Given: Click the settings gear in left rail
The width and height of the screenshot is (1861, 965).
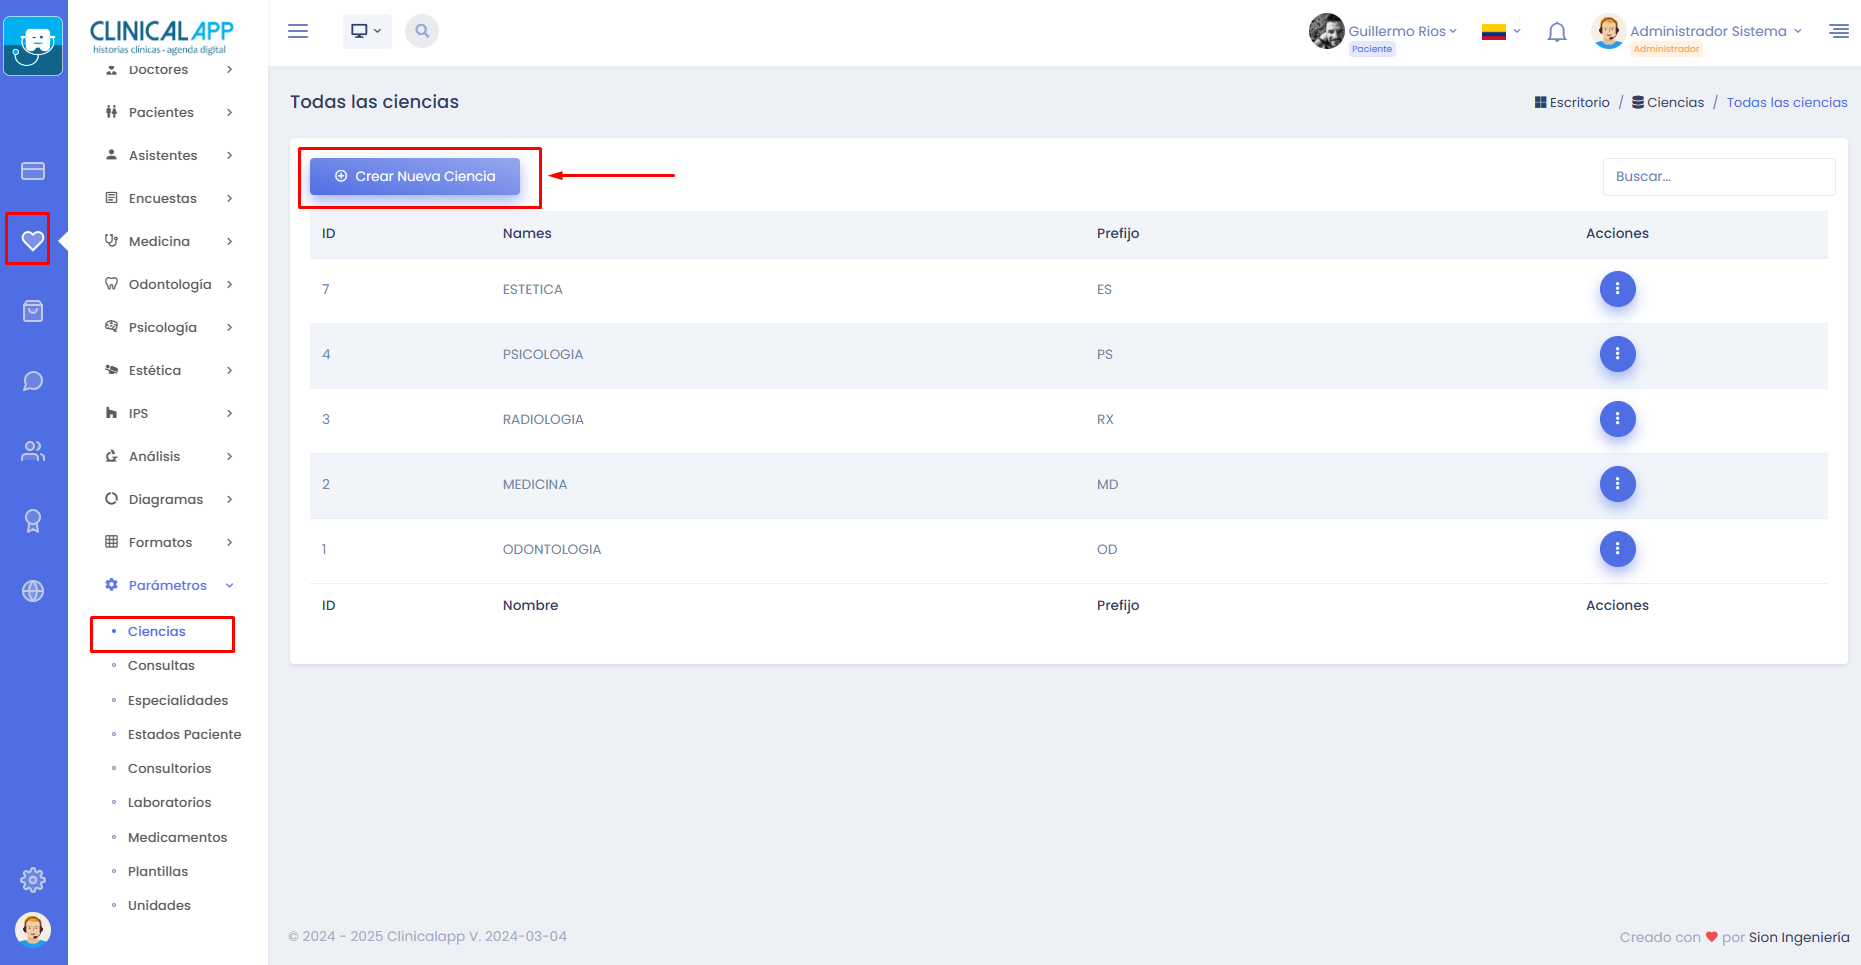Looking at the screenshot, I should click(x=32, y=880).
